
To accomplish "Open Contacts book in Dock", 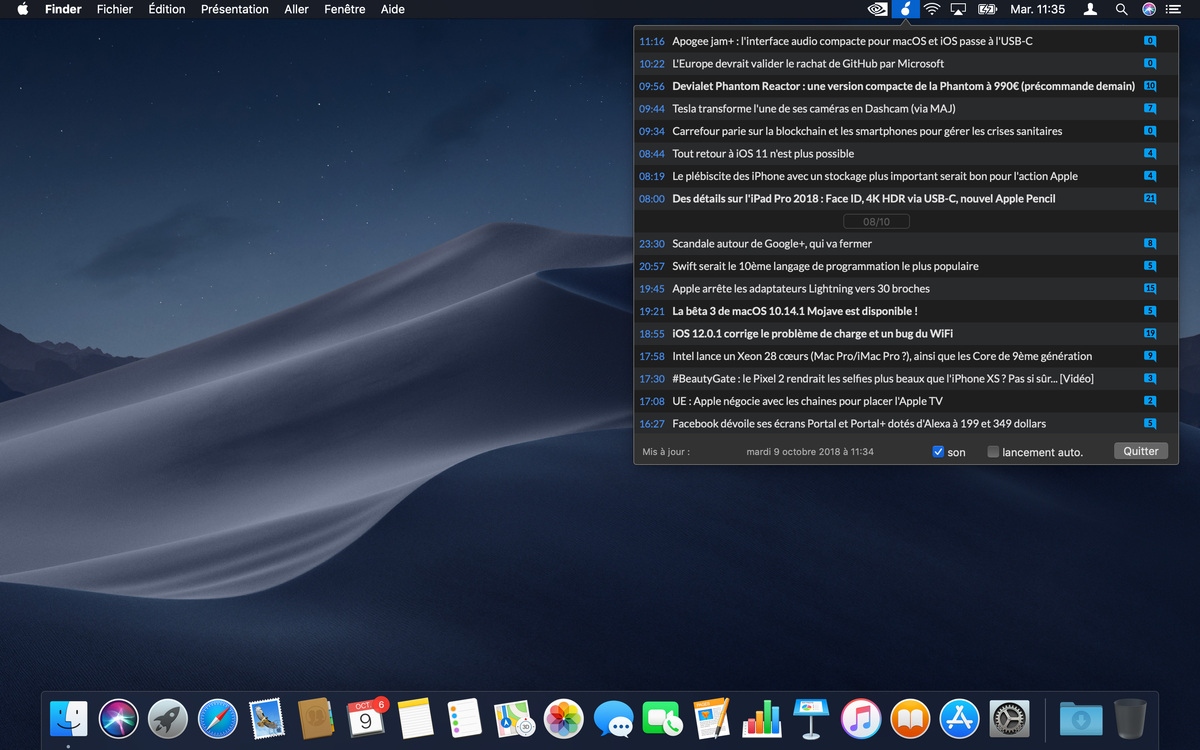I will [x=316, y=719].
